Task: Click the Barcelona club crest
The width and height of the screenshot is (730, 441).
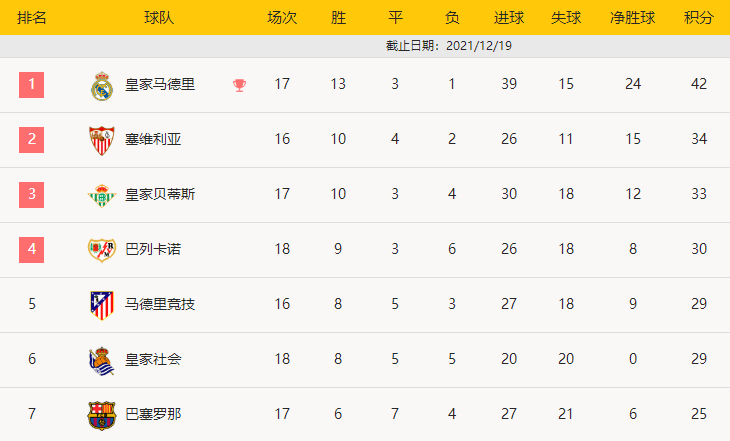Action: point(102,414)
